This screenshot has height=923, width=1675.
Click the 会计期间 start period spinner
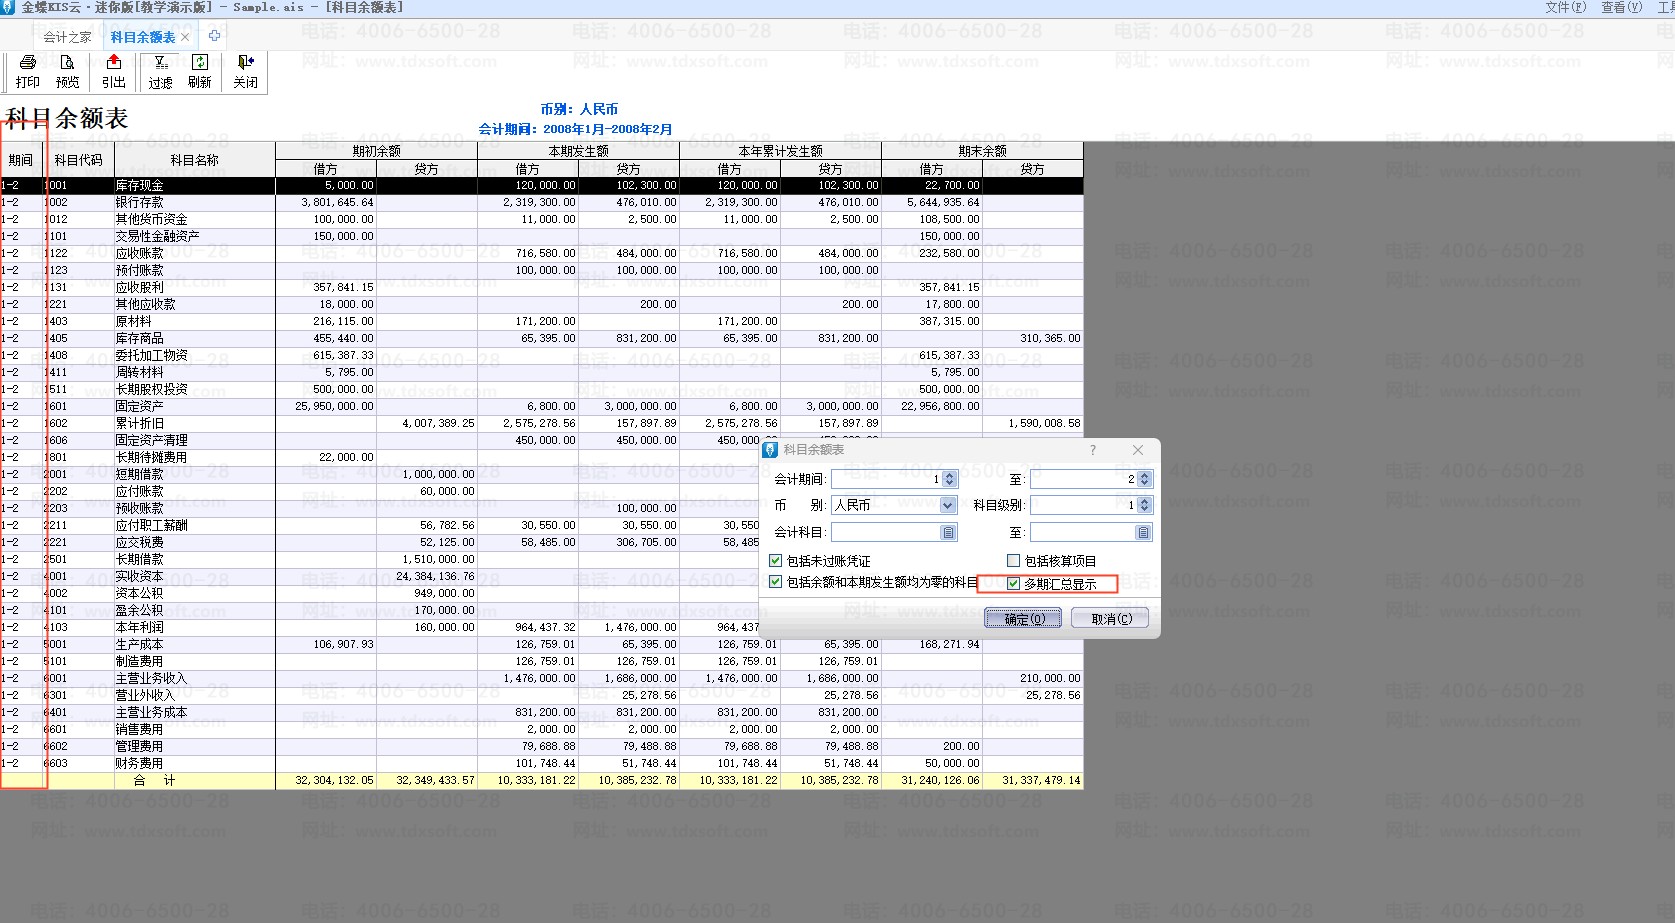(x=950, y=479)
